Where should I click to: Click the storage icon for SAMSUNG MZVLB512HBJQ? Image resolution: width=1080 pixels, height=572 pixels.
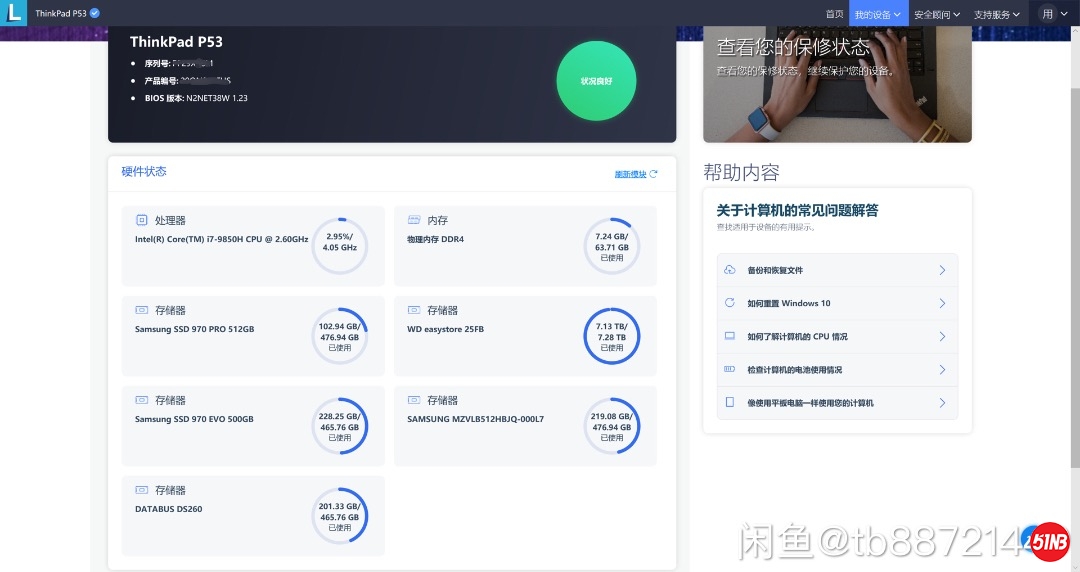click(414, 400)
